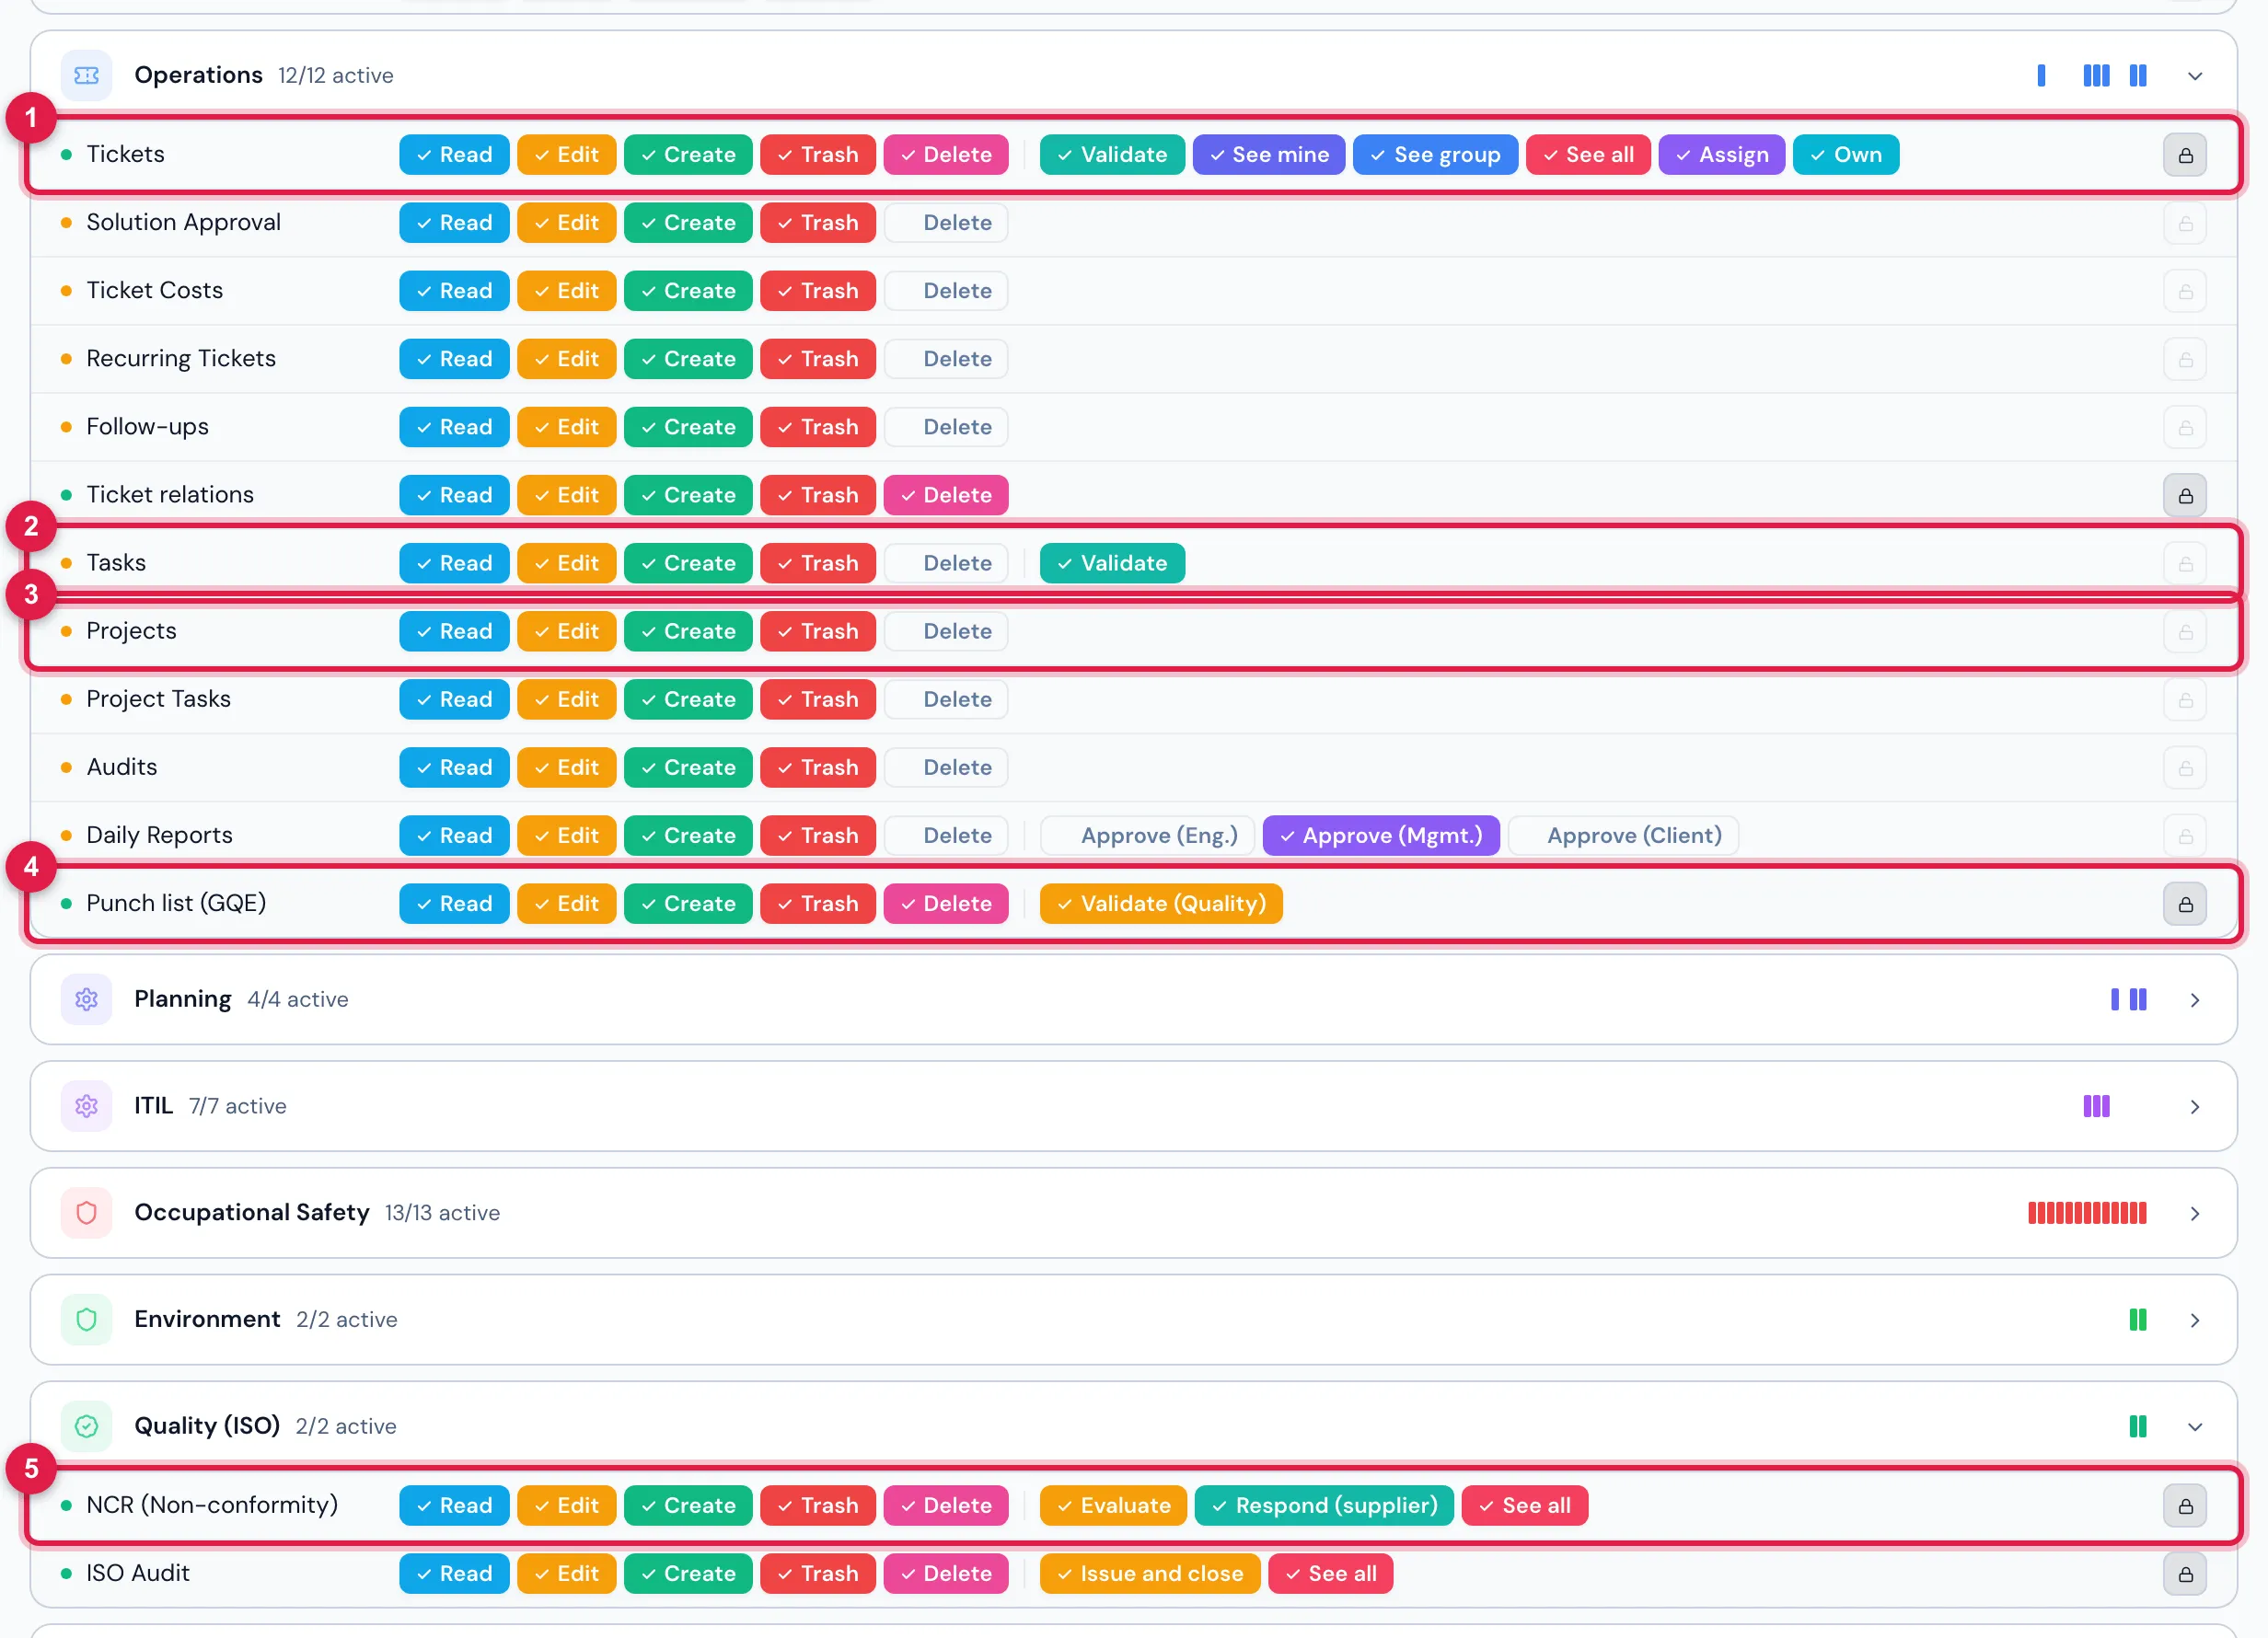Viewport: 2268px width, 1638px height.
Task: Click the Project Tasks row label
Action: 158,699
